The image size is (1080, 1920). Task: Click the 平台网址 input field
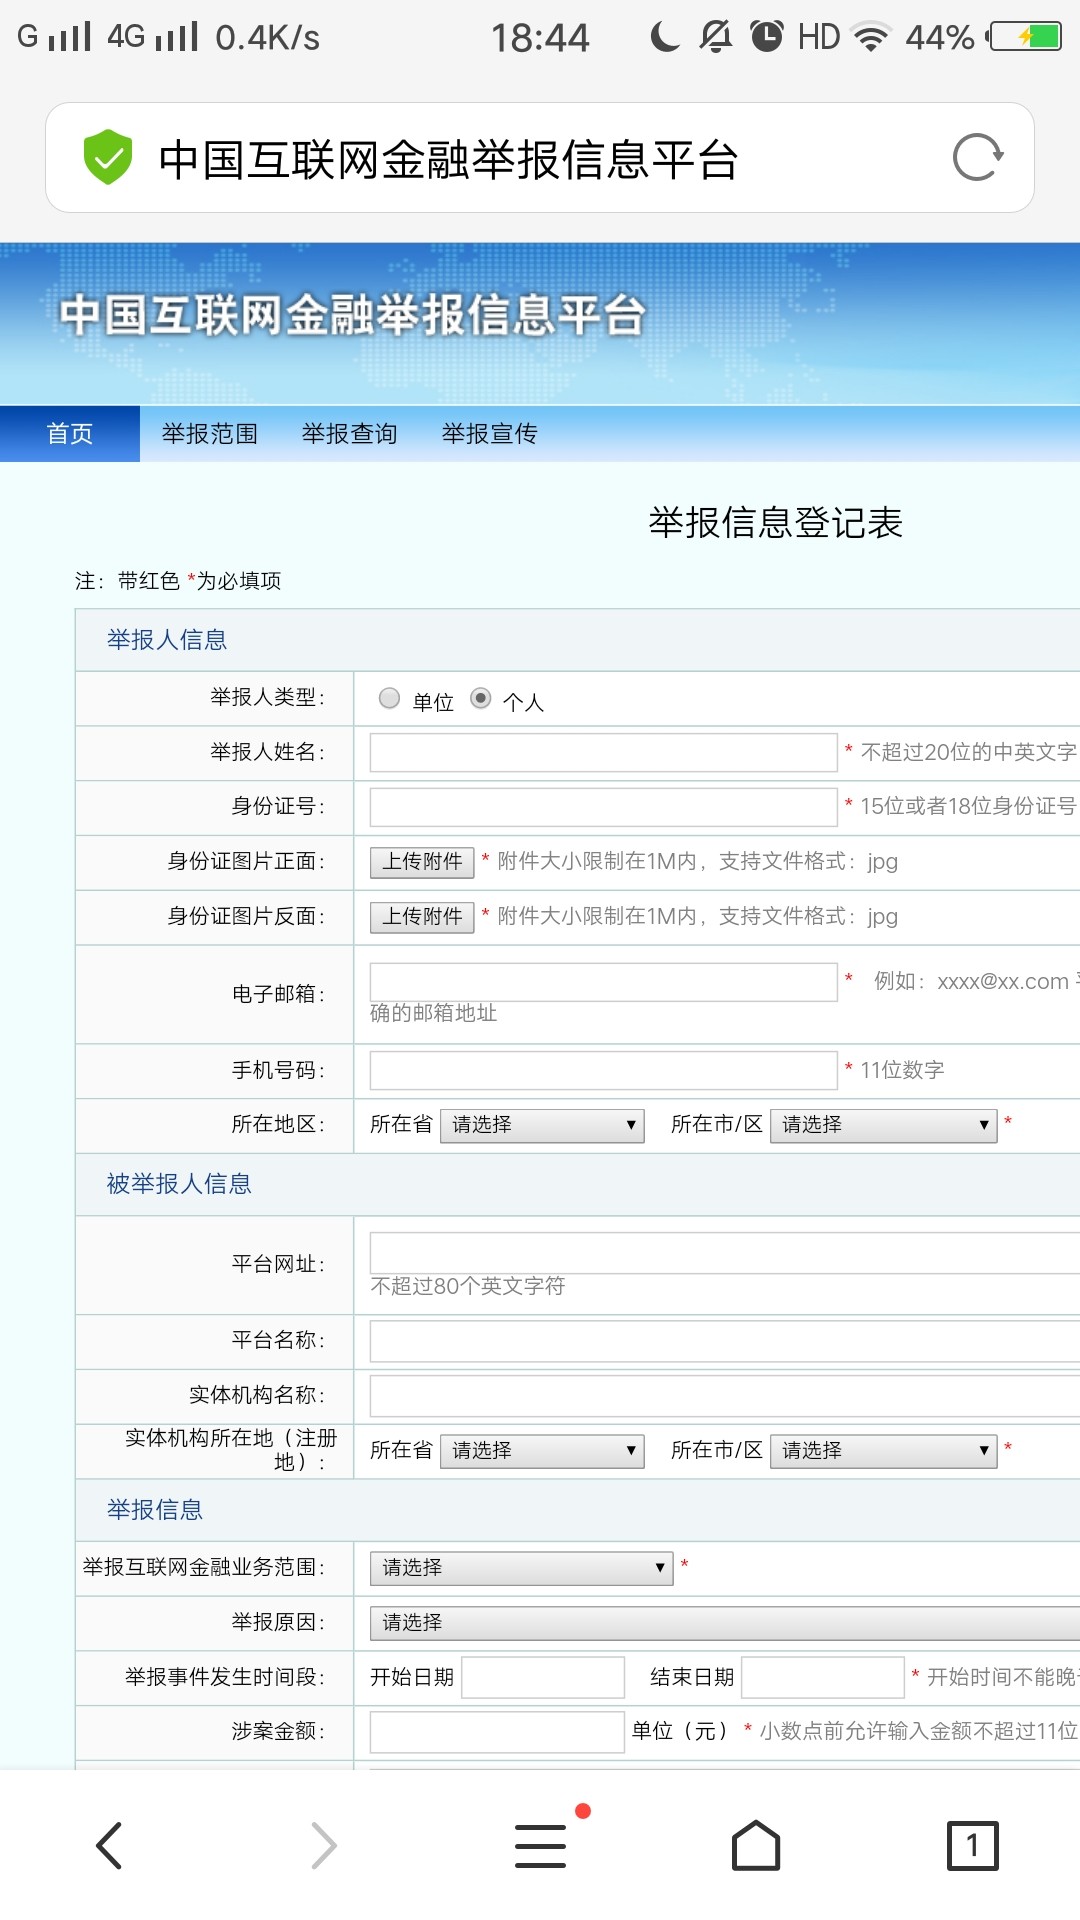tap(725, 1253)
